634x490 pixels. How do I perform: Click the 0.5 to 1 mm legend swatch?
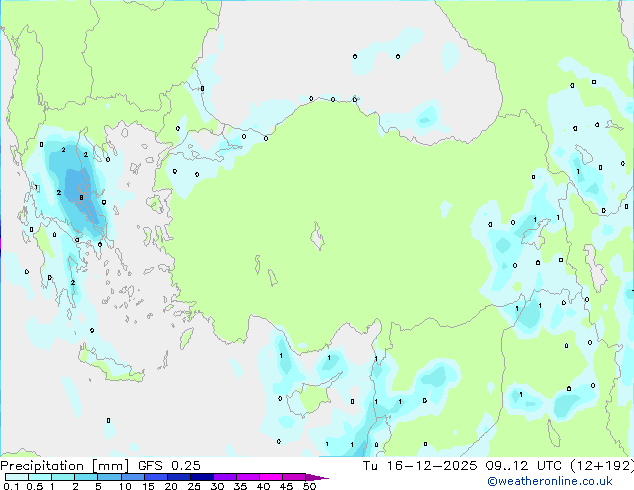(x=40, y=477)
